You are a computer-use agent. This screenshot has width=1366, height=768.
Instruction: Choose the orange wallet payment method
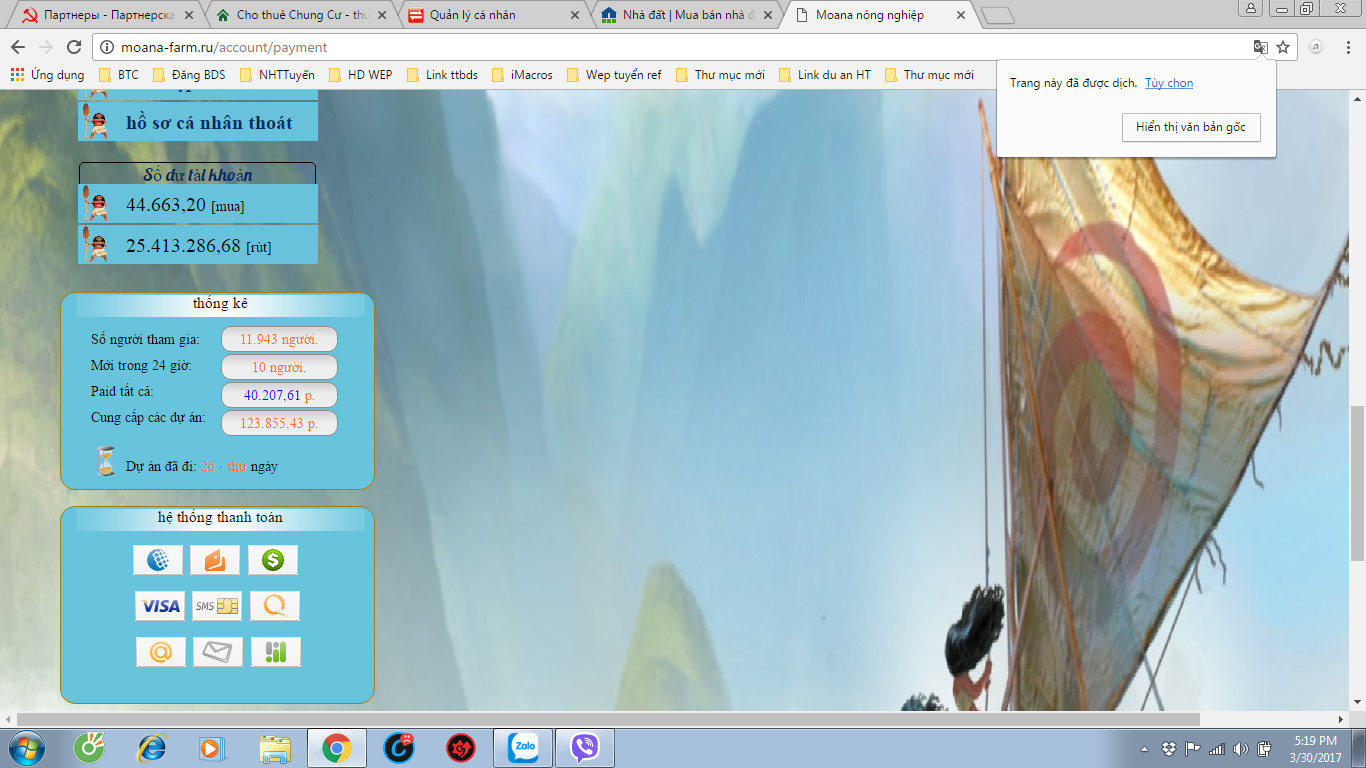[215, 560]
